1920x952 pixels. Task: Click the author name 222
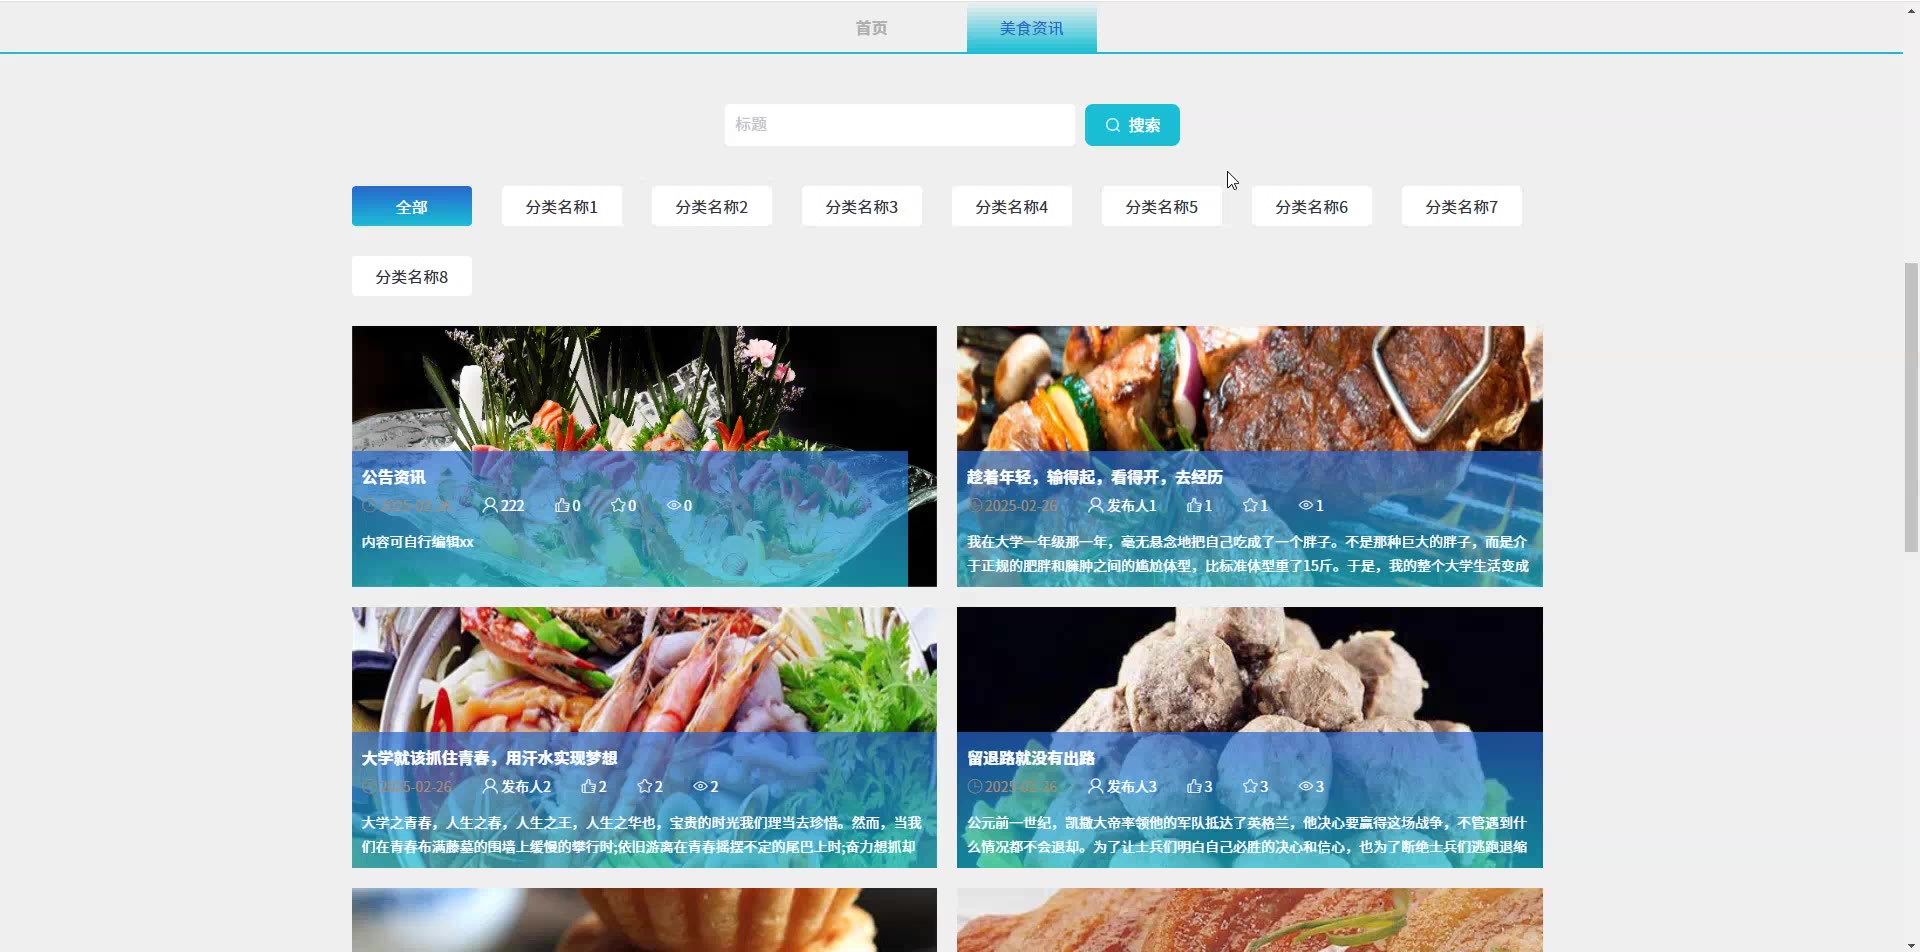click(x=513, y=506)
